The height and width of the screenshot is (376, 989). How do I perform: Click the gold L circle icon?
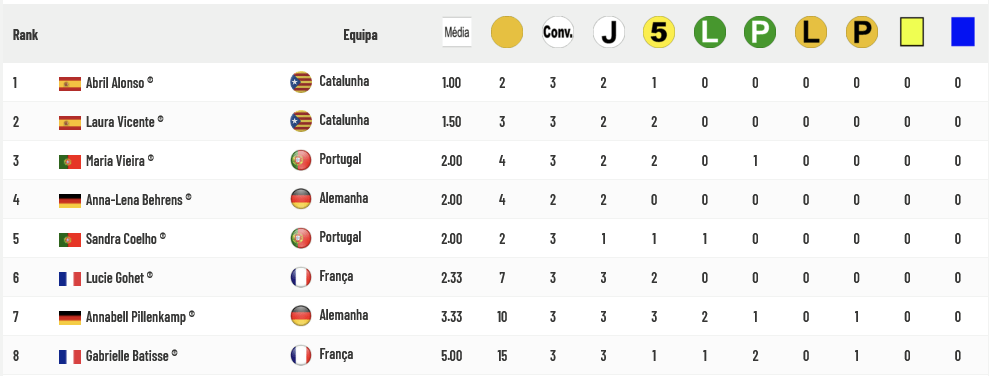click(811, 32)
